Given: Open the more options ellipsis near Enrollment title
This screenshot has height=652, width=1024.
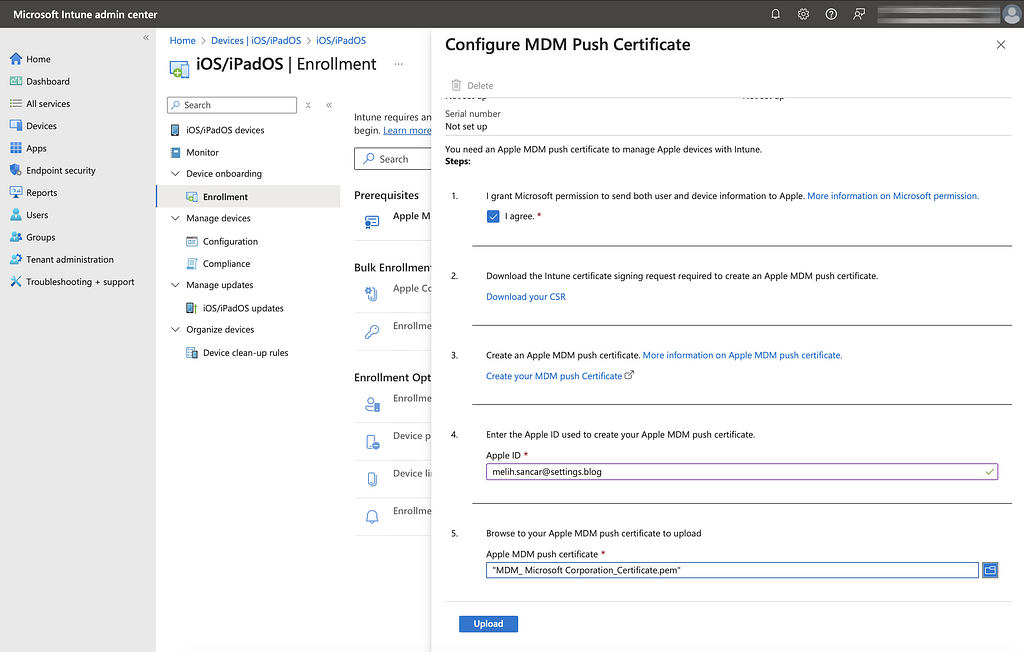Looking at the screenshot, I should coord(398,64).
